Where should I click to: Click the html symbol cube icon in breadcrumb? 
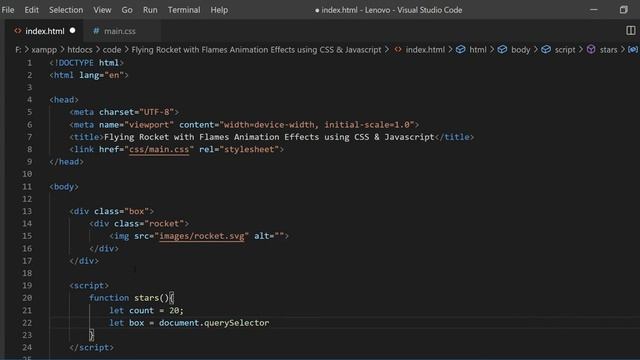[x=460, y=49]
